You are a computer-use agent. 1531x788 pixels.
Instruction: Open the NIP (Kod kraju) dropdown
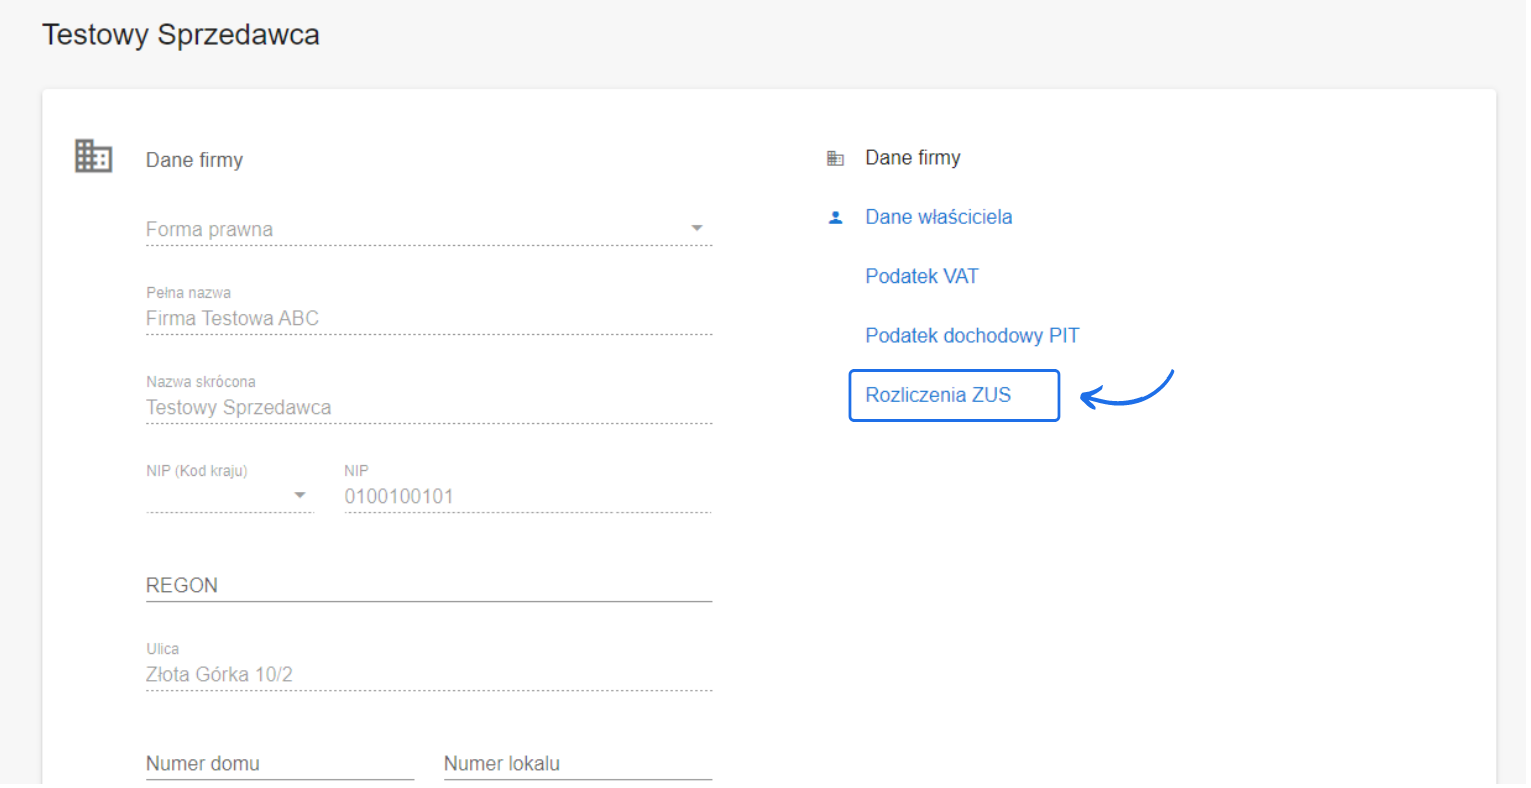pos(299,495)
